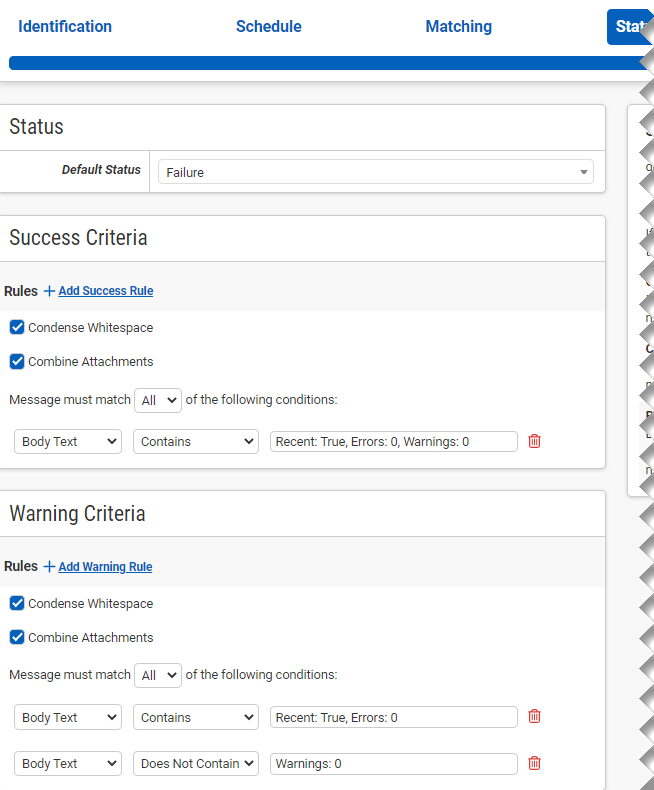Switch to the Schedule tab
654x790 pixels.
pyautogui.click(x=268, y=27)
